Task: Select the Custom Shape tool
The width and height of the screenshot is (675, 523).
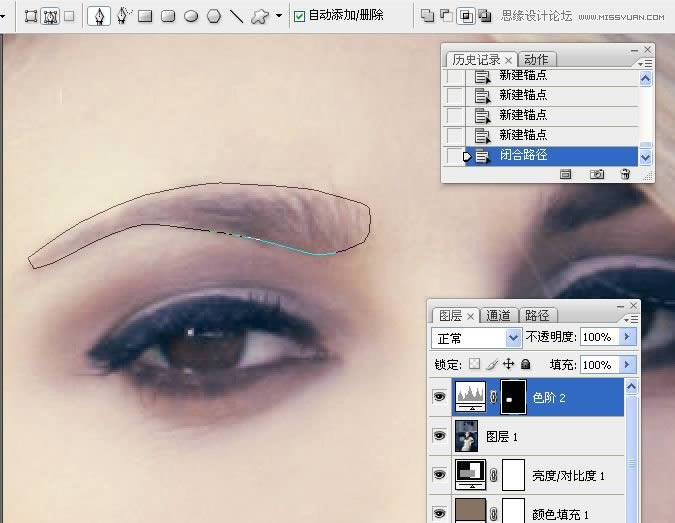Action: (260, 16)
